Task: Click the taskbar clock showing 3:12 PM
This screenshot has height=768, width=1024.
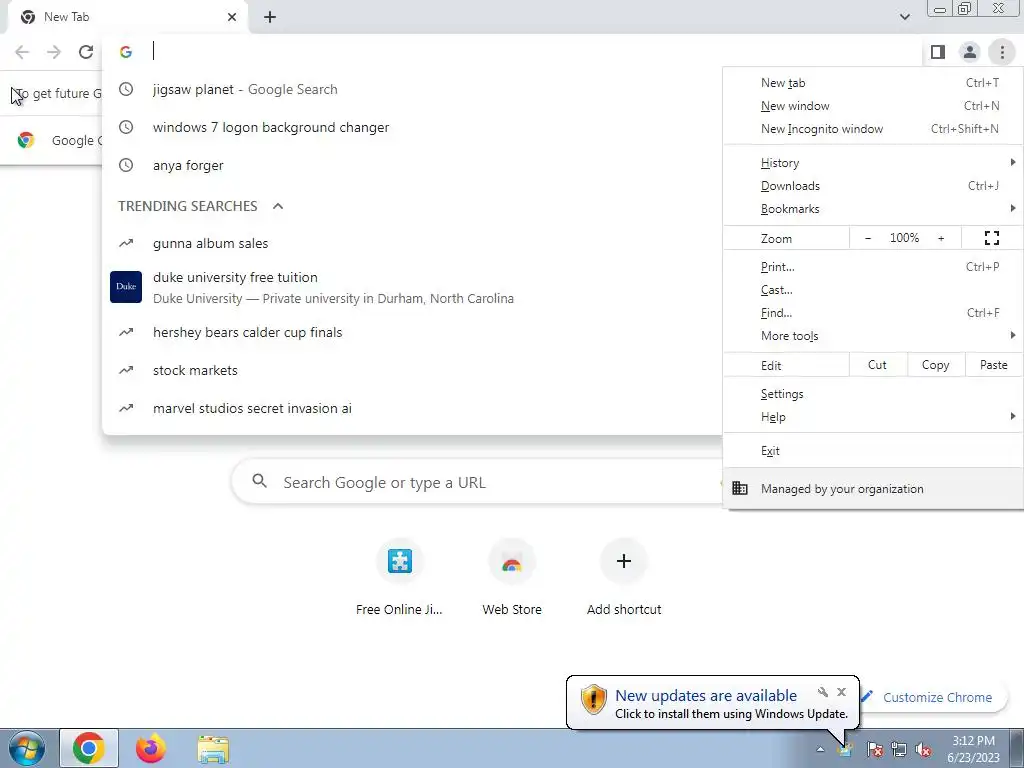Action: [x=973, y=749]
